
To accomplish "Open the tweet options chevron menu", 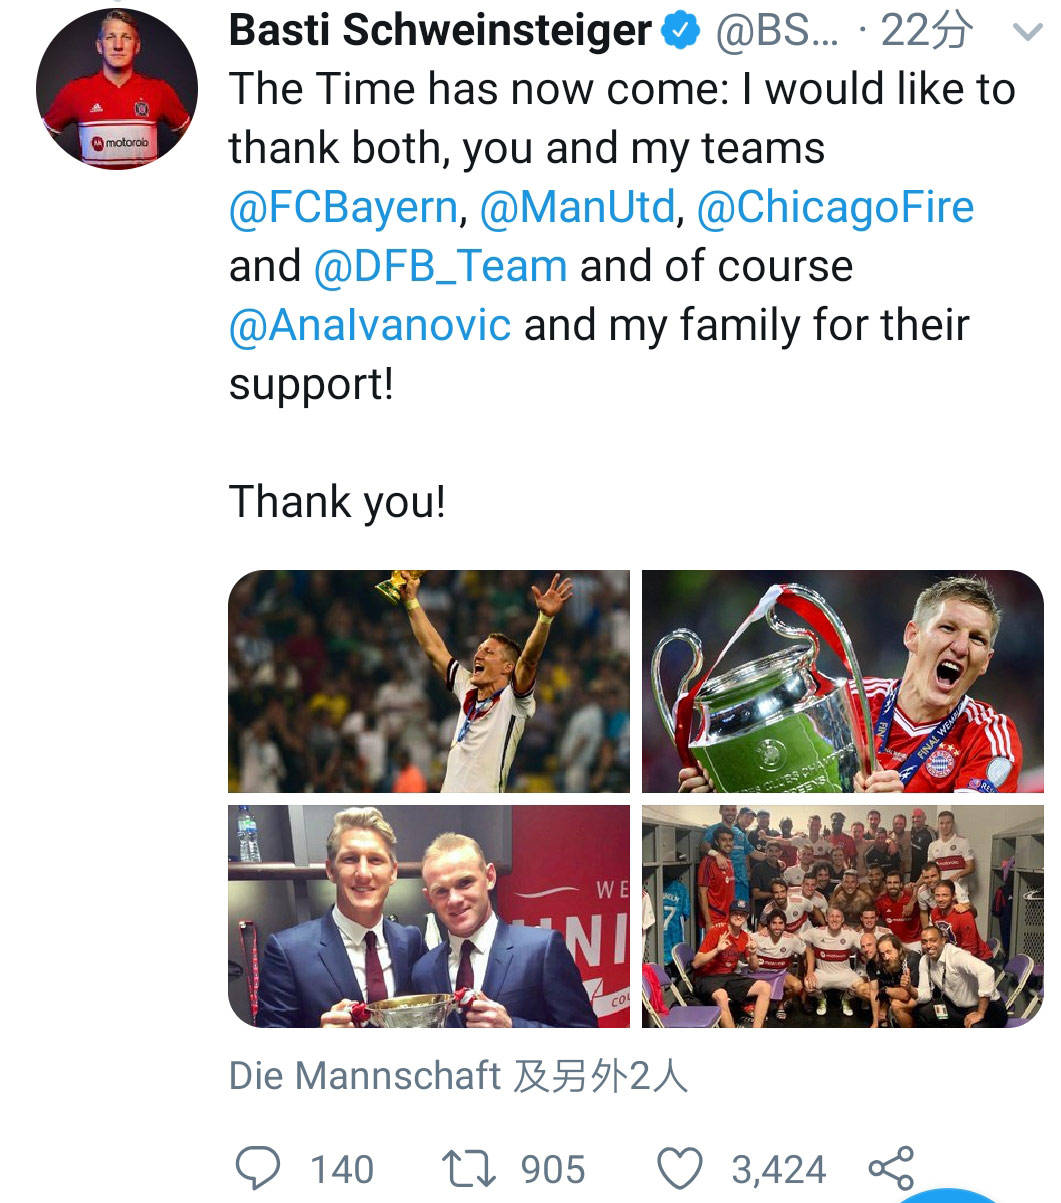I will pyautogui.click(x=1026, y=33).
